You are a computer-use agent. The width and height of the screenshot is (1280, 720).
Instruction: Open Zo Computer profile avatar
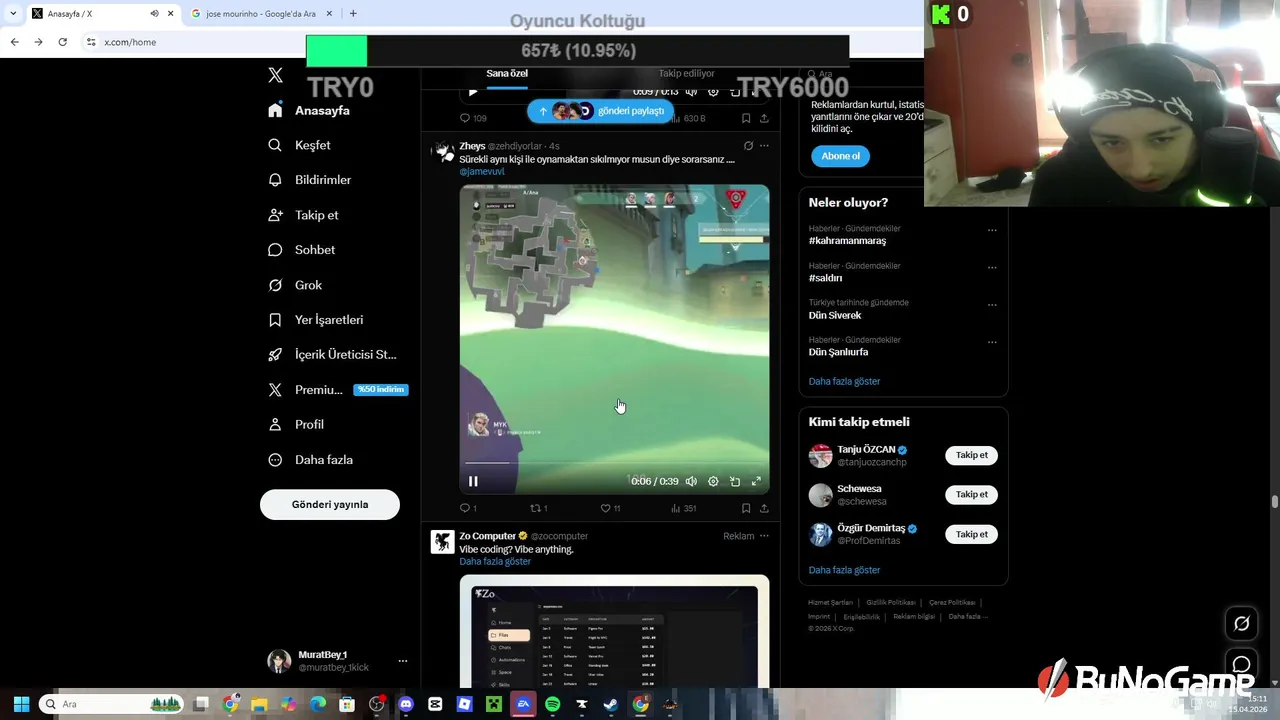[x=443, y=542]
